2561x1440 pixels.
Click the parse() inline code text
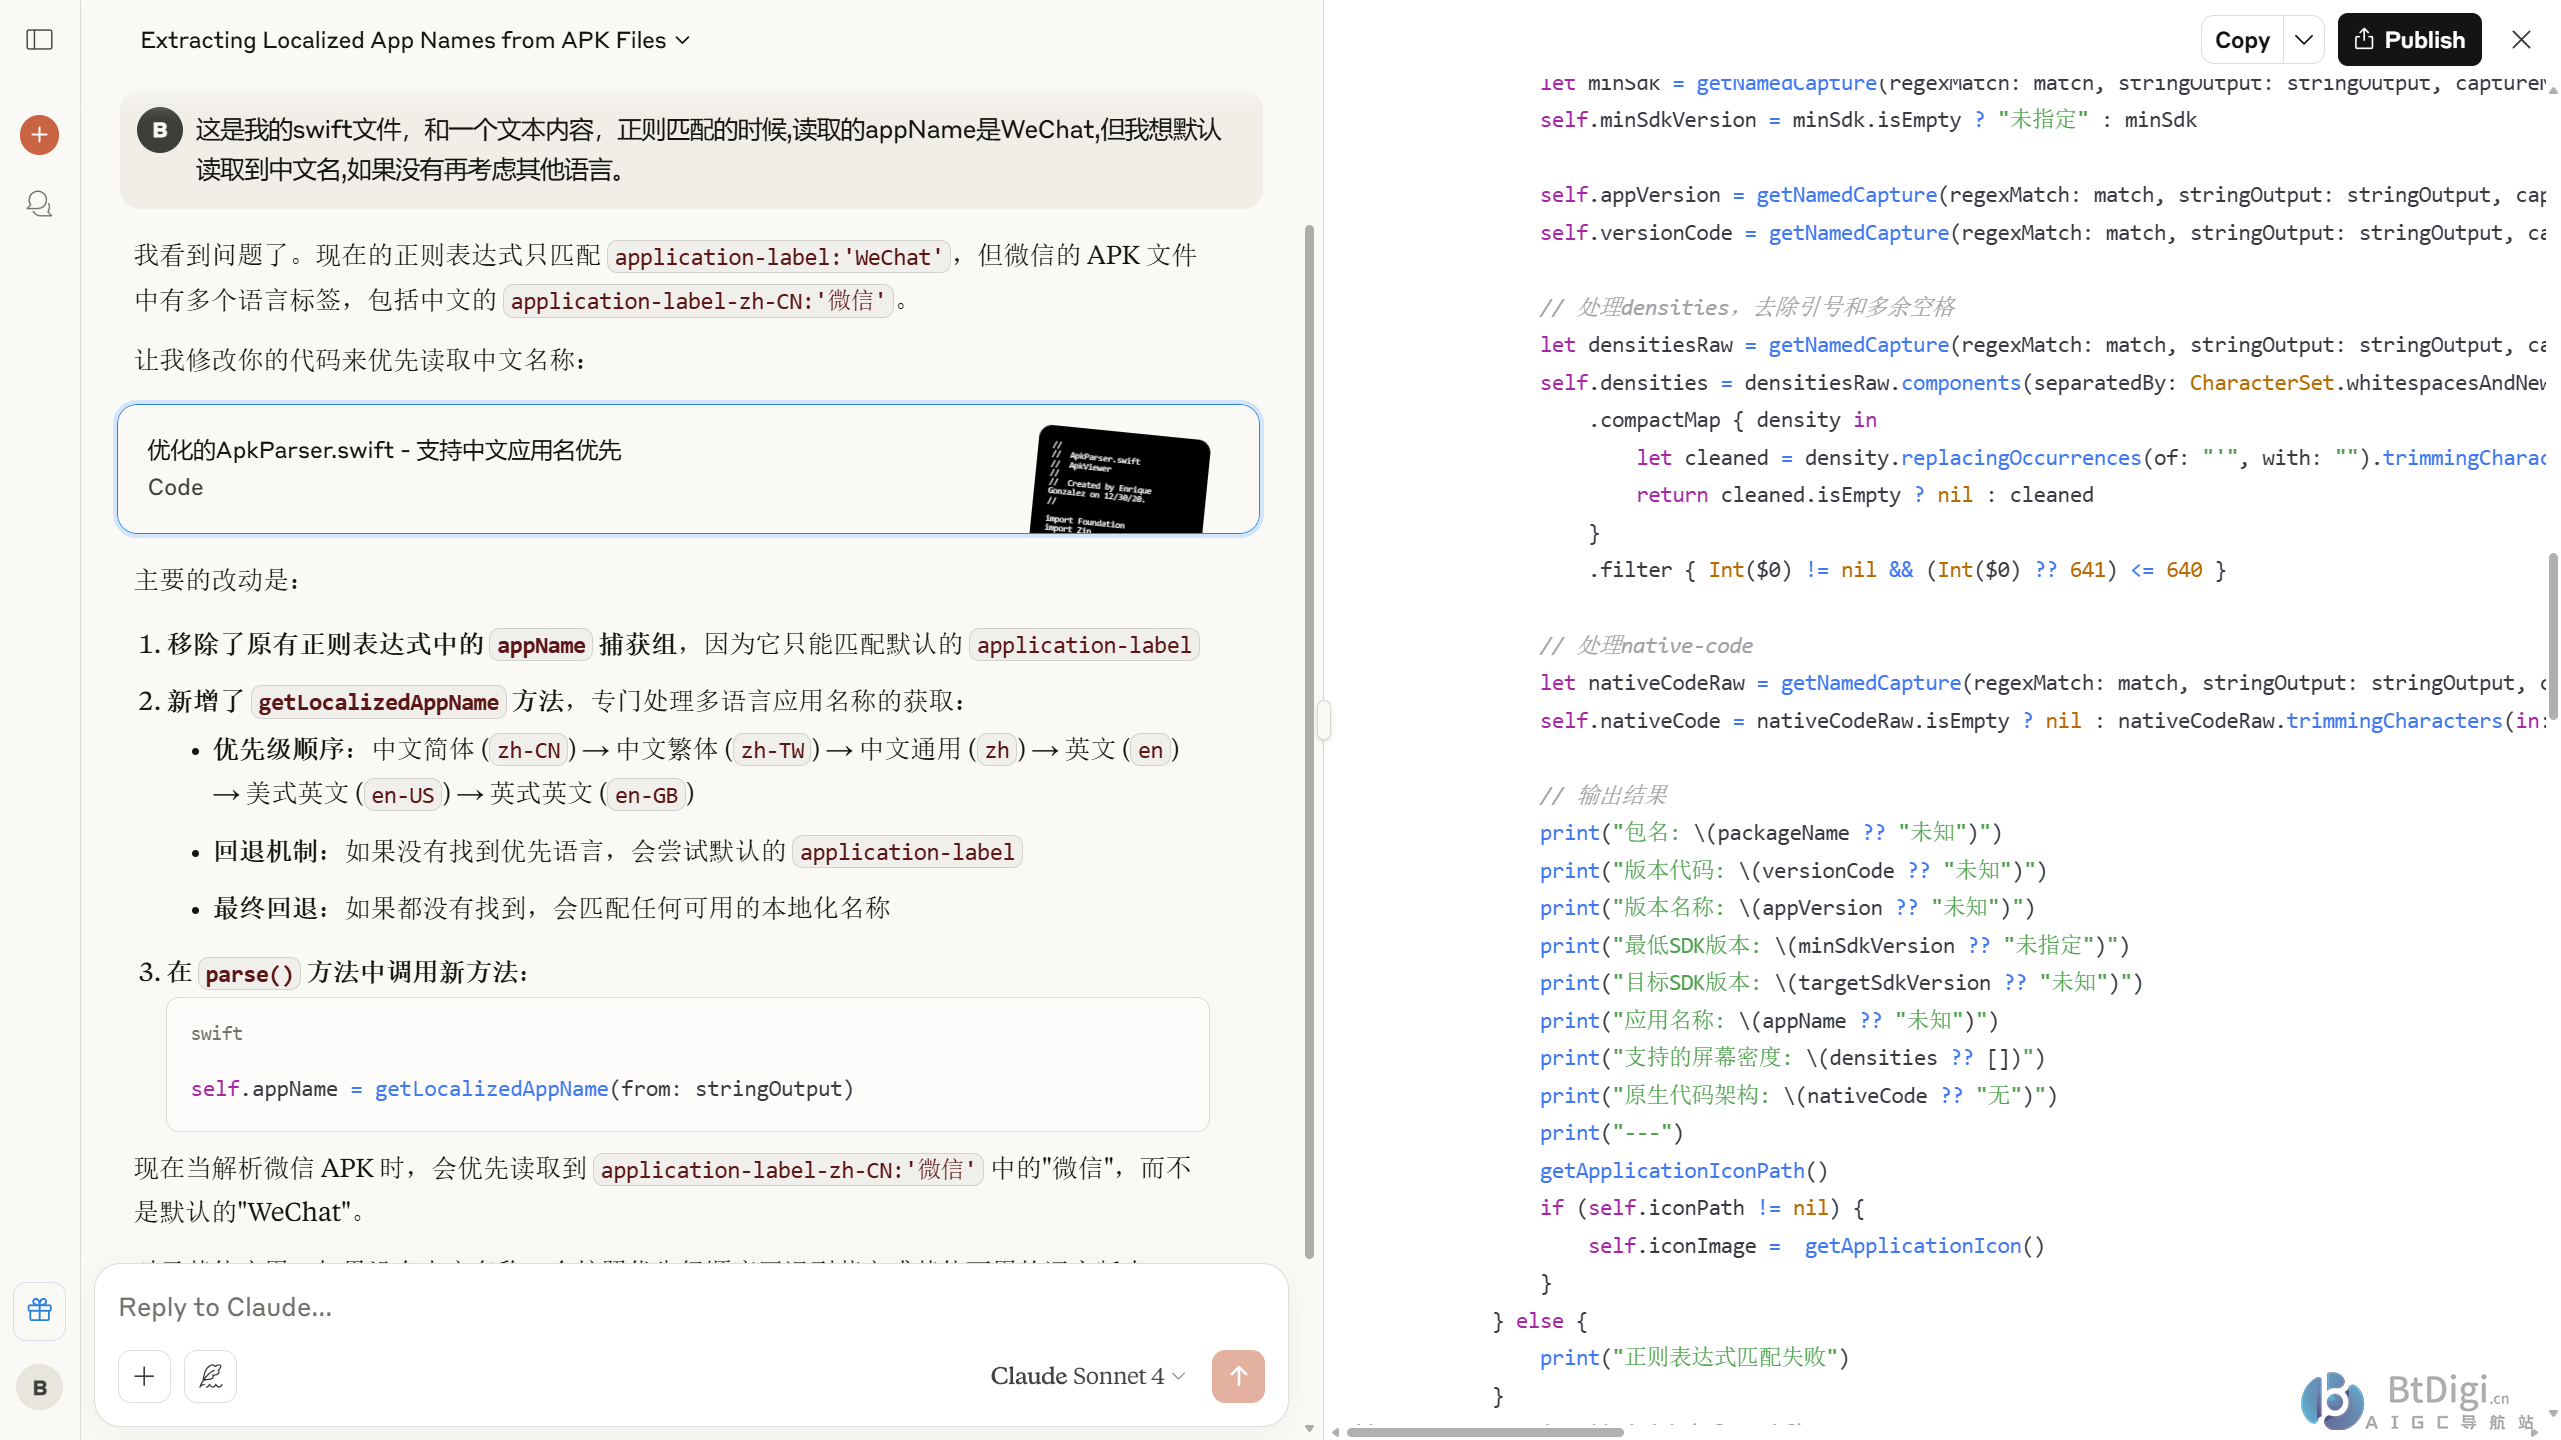[x=248, y=974]
